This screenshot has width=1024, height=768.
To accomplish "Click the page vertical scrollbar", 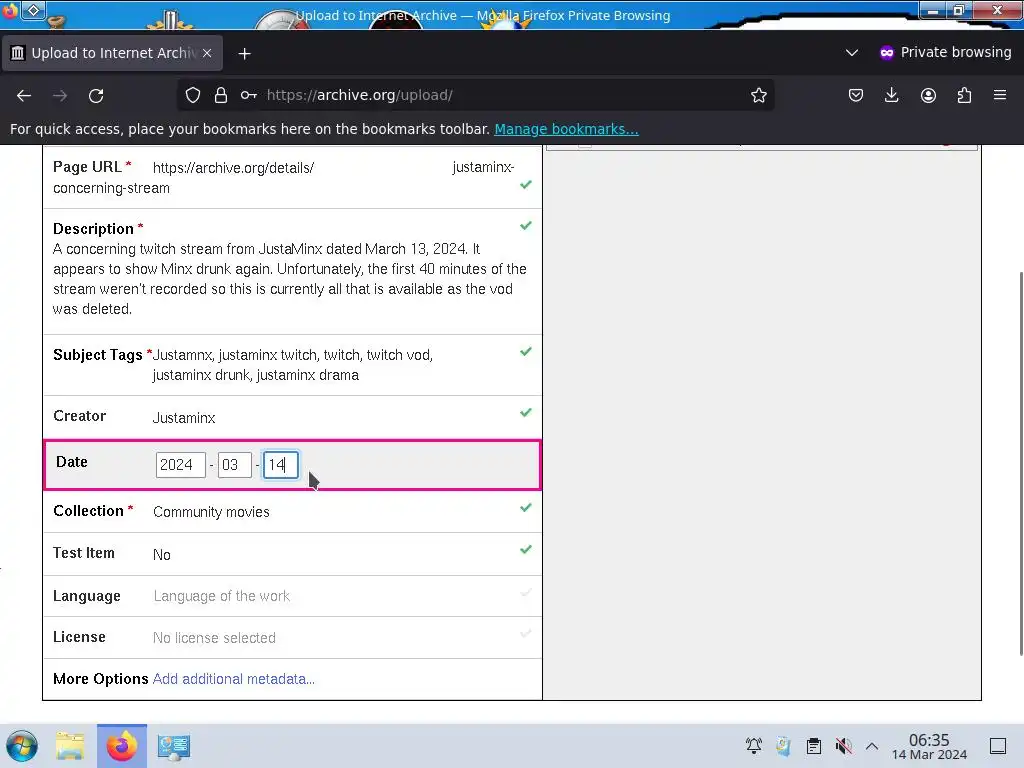I will click(x=1021, y=464).
